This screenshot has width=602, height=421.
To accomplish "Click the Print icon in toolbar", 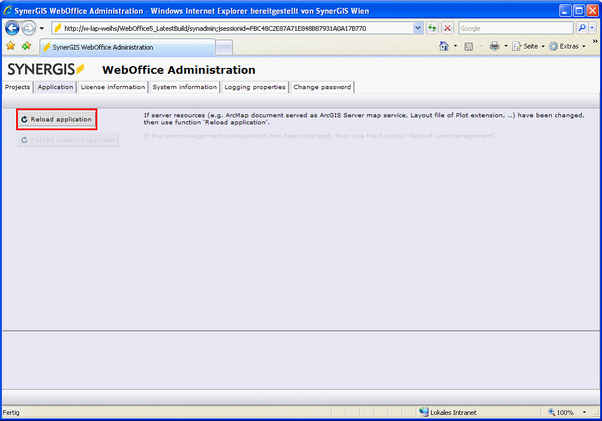I will [494, 46].
